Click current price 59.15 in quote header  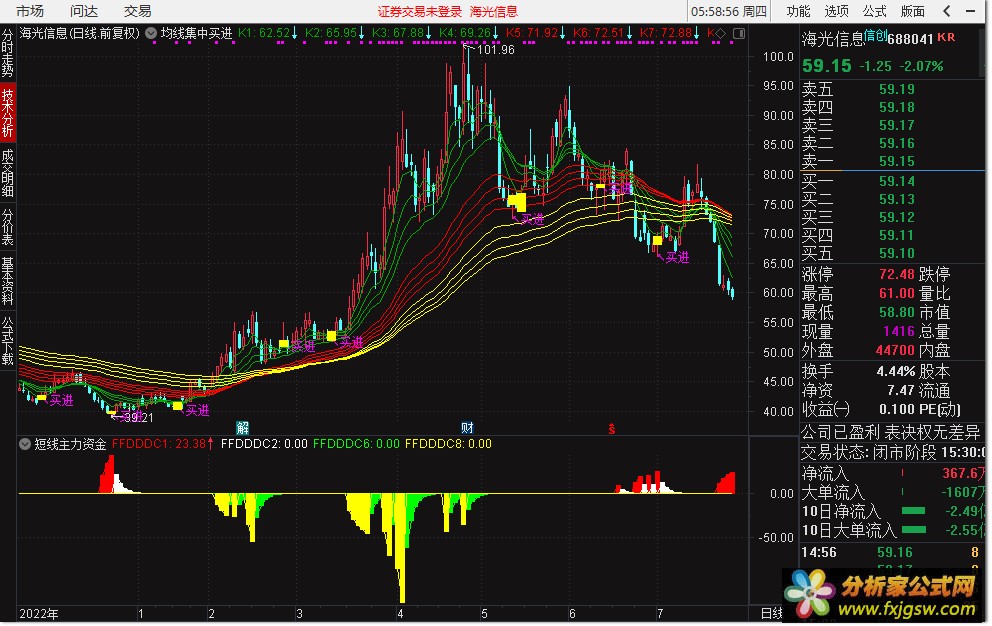[826, 66]
